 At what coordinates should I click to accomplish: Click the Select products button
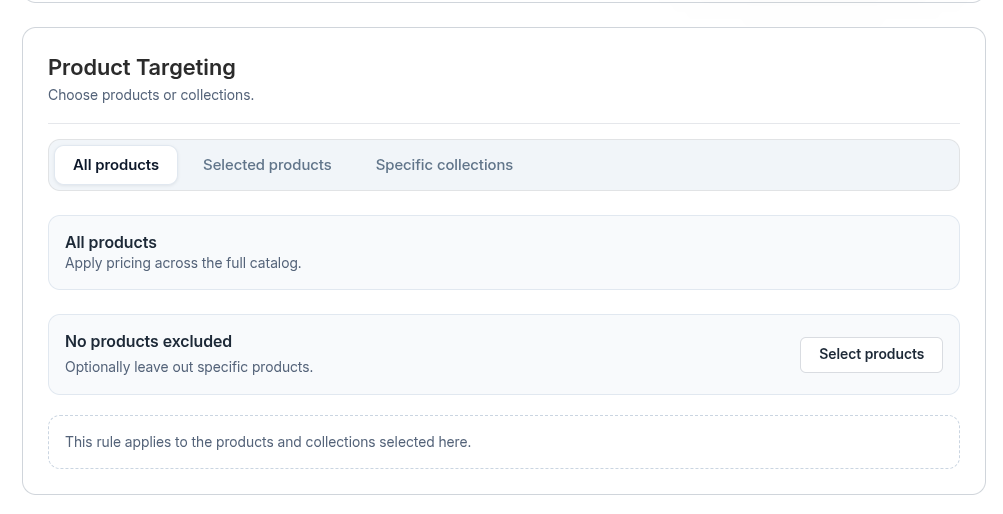click(x=871, y=355)
